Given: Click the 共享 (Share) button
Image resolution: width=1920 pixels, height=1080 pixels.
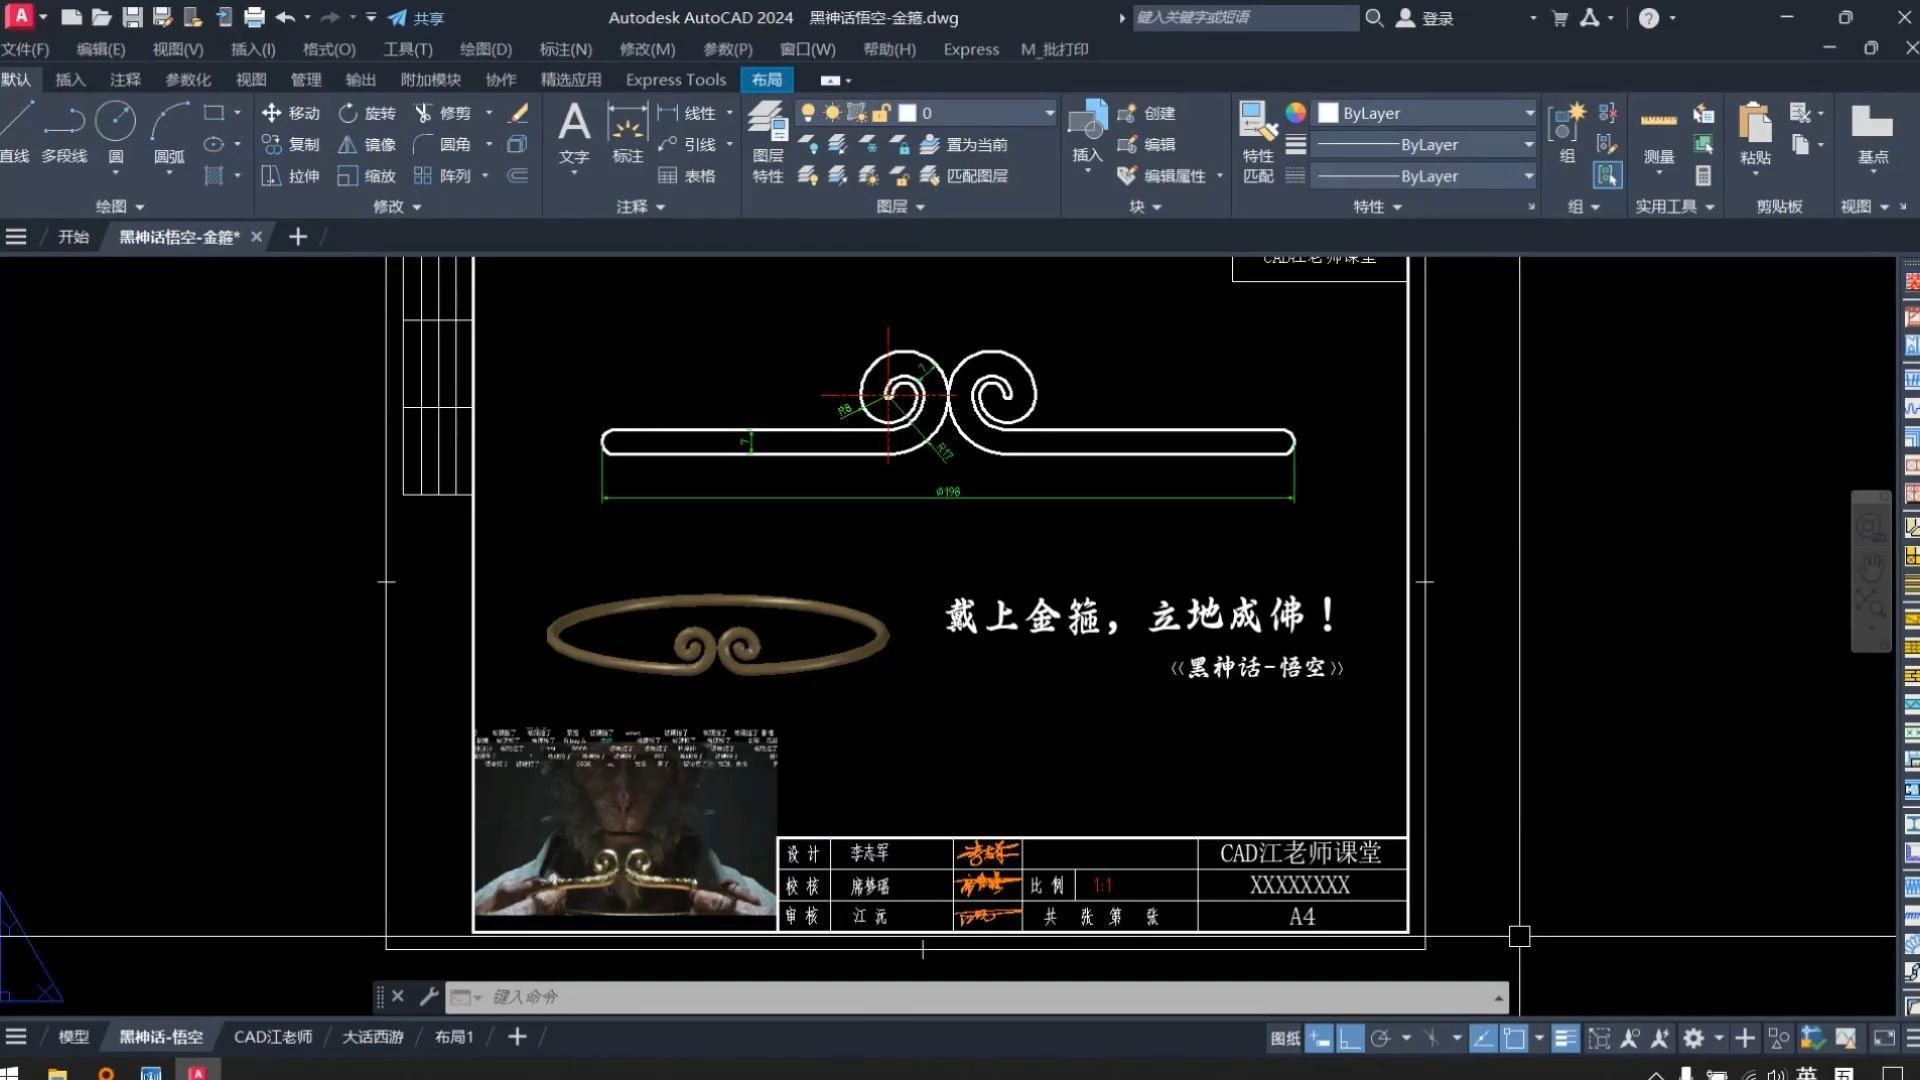Looking at the screenshot, I should click(416, 17).
